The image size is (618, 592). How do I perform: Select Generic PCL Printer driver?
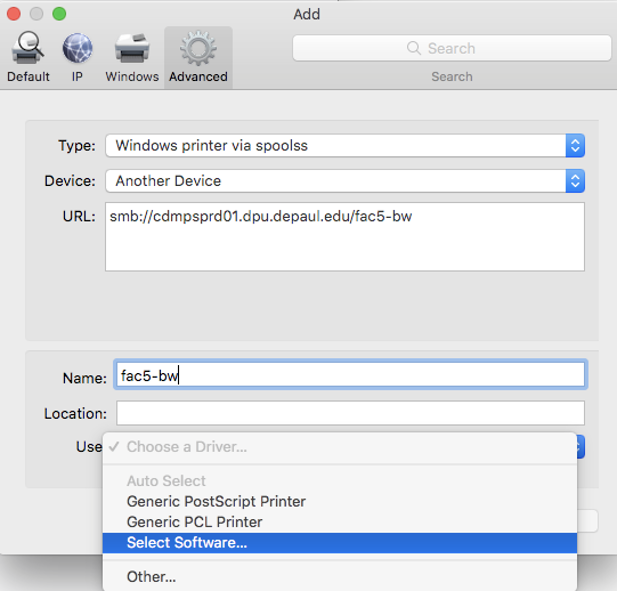(340, 522)
